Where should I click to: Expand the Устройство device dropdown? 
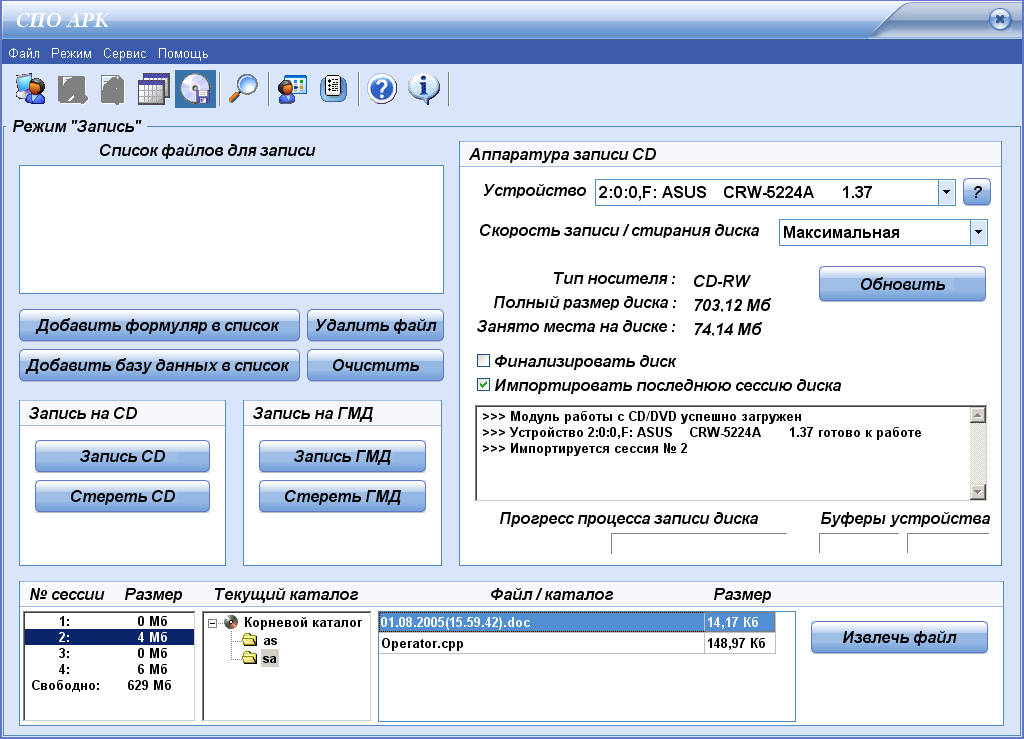946,192
